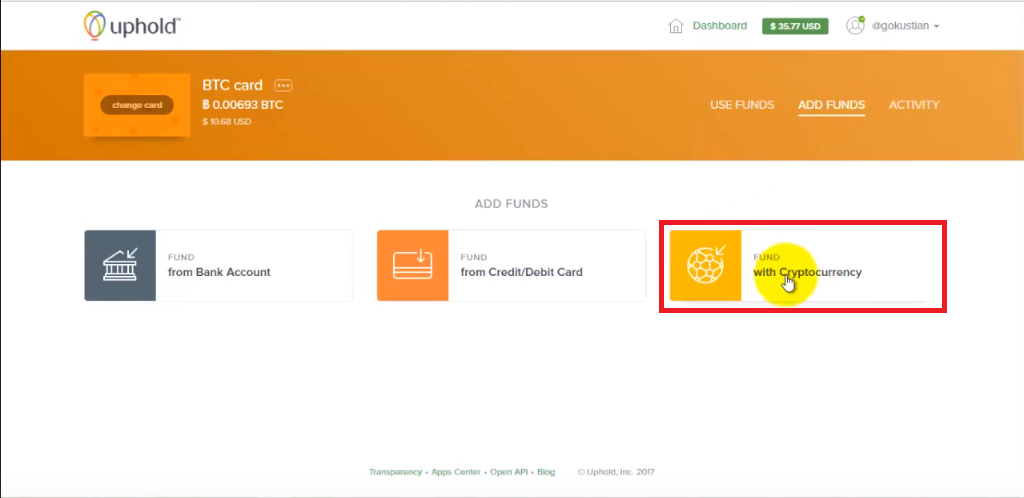Choose Fund with Cryptocurrency
This screenshot has width=1024, height=498.
[x=805, y=265]
